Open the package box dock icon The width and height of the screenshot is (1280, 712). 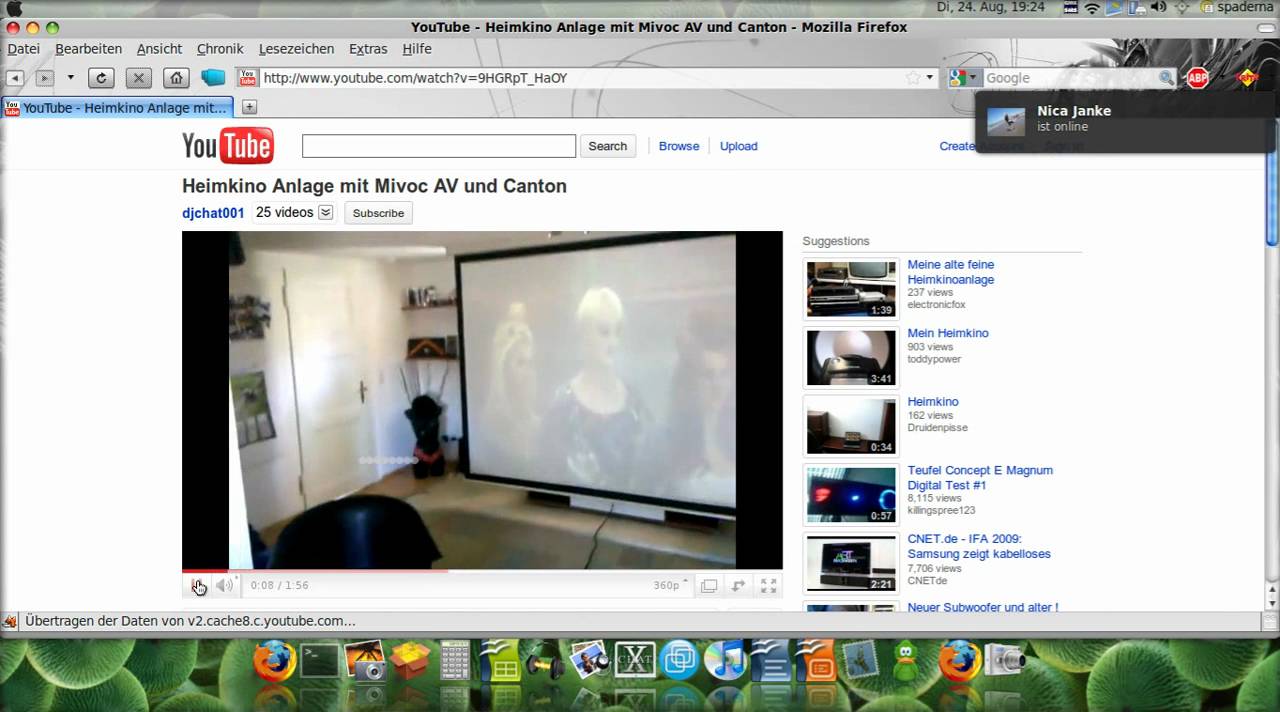(x=410, y=660)
